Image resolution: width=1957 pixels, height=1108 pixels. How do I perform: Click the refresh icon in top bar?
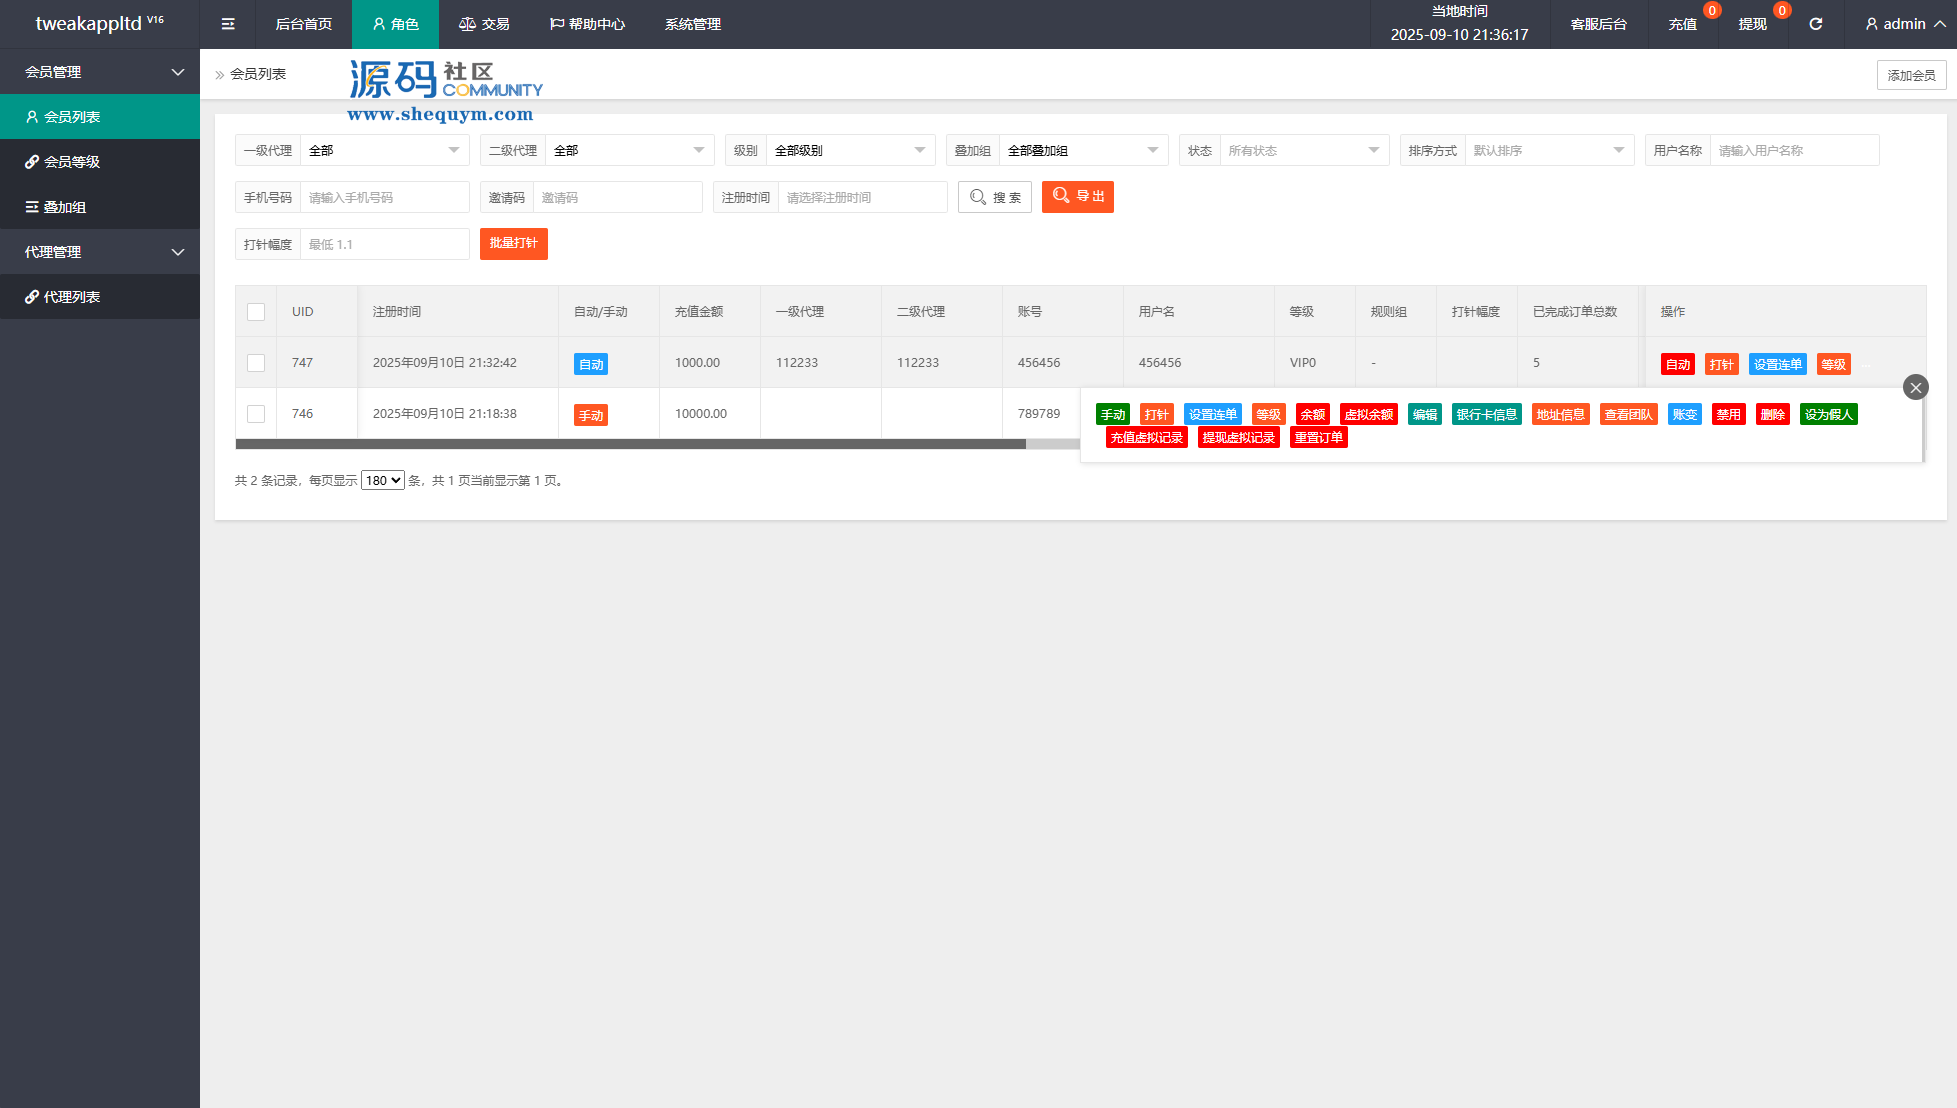point(1815,24)
